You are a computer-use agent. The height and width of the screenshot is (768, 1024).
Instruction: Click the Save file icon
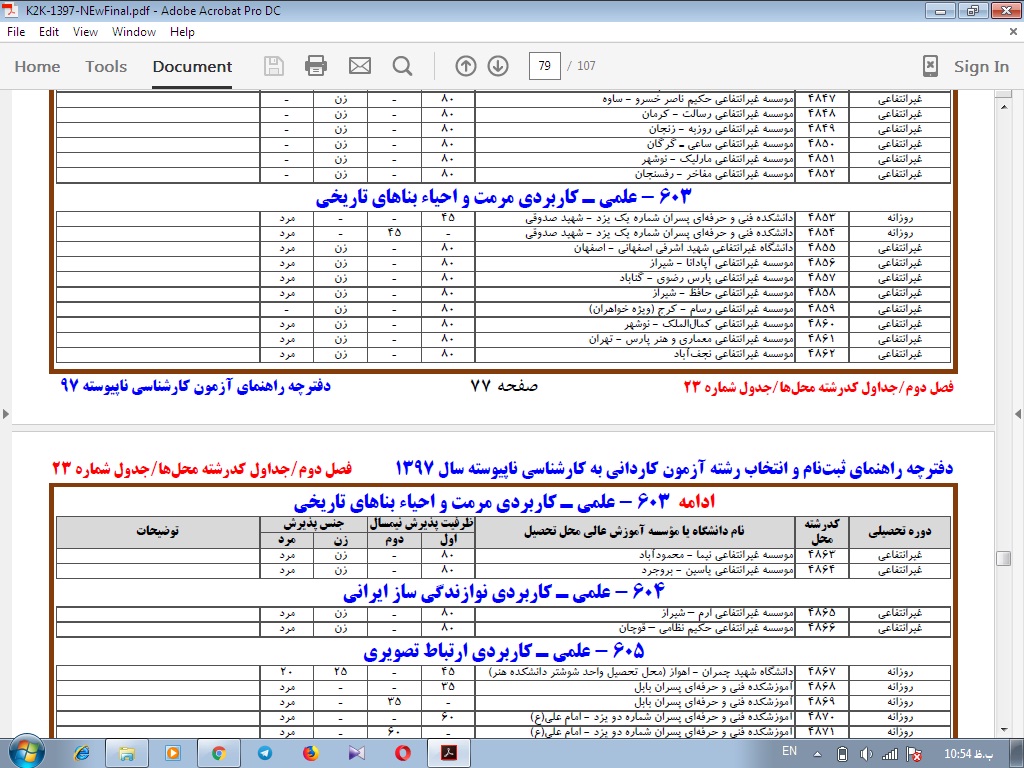pyautogui.click(x=274, y=66)
